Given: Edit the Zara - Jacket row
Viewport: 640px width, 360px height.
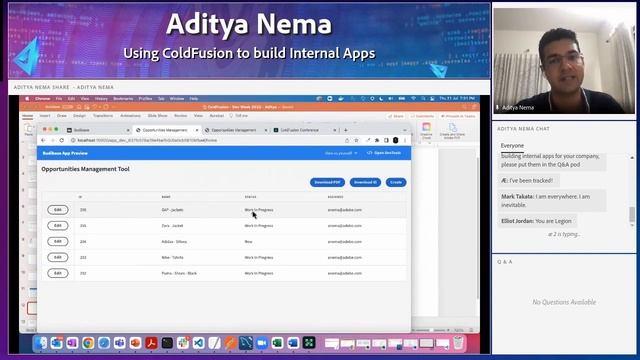Looking at the screenshot, I should coord(58,226).
